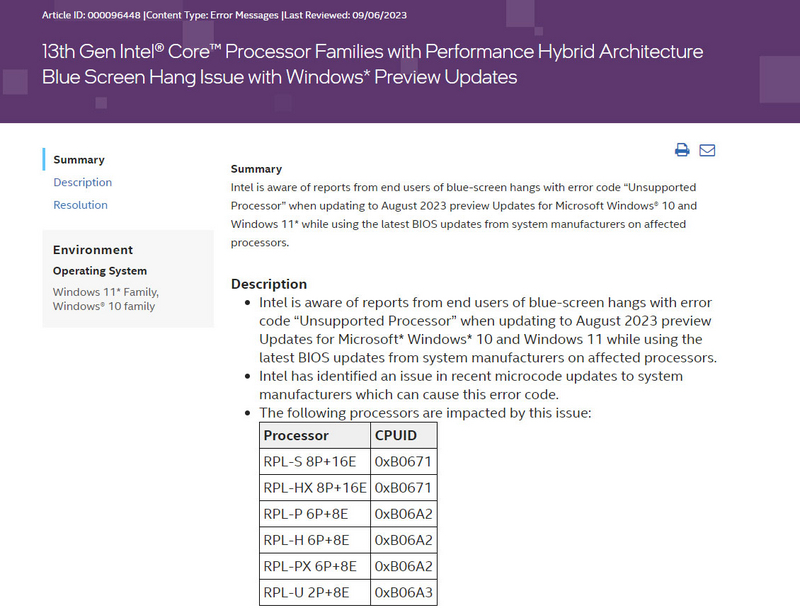This screenshot has width=800, height=615.
Task: Click the email article envelope icon
Action: tap(707, 150)
